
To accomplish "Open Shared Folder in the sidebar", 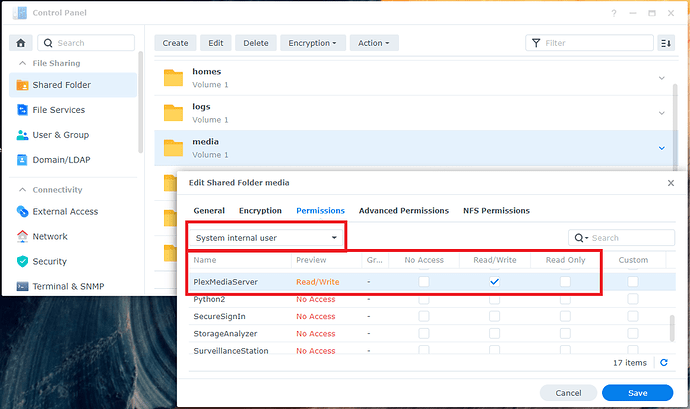I will click(x=73, y=85).
